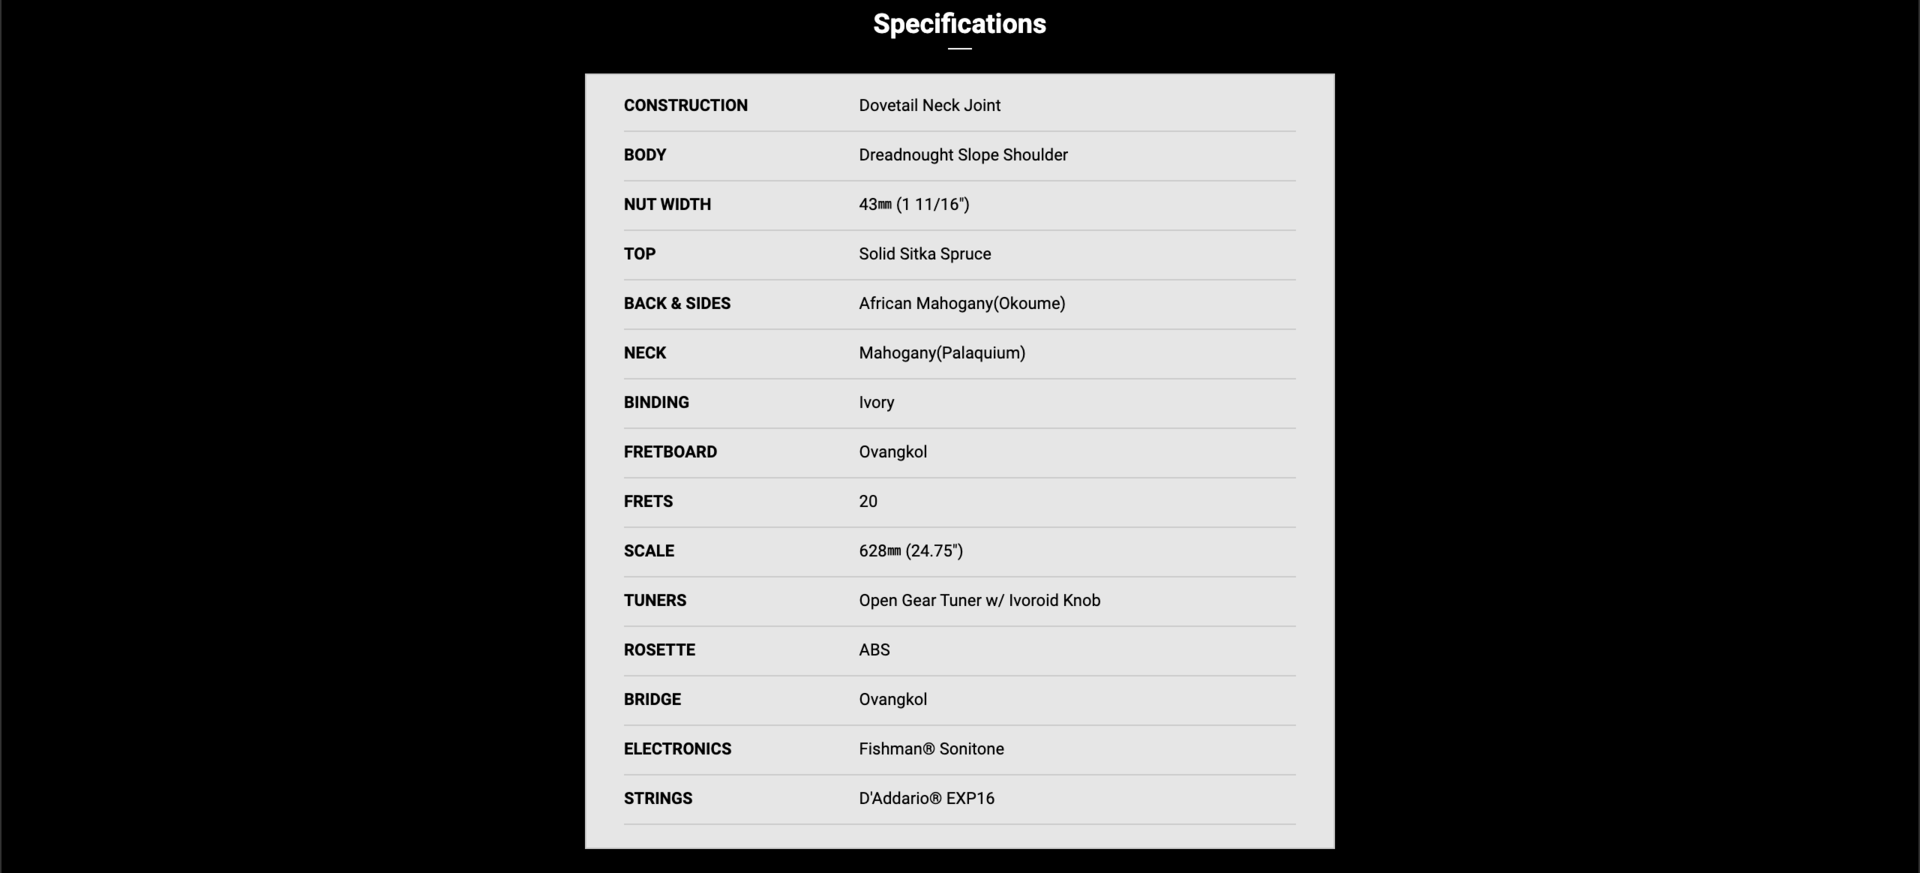Select the BINDING Ivory value
Image resolution: width=1920 pixels, height=873 pixels.
(x=876, y=402)
